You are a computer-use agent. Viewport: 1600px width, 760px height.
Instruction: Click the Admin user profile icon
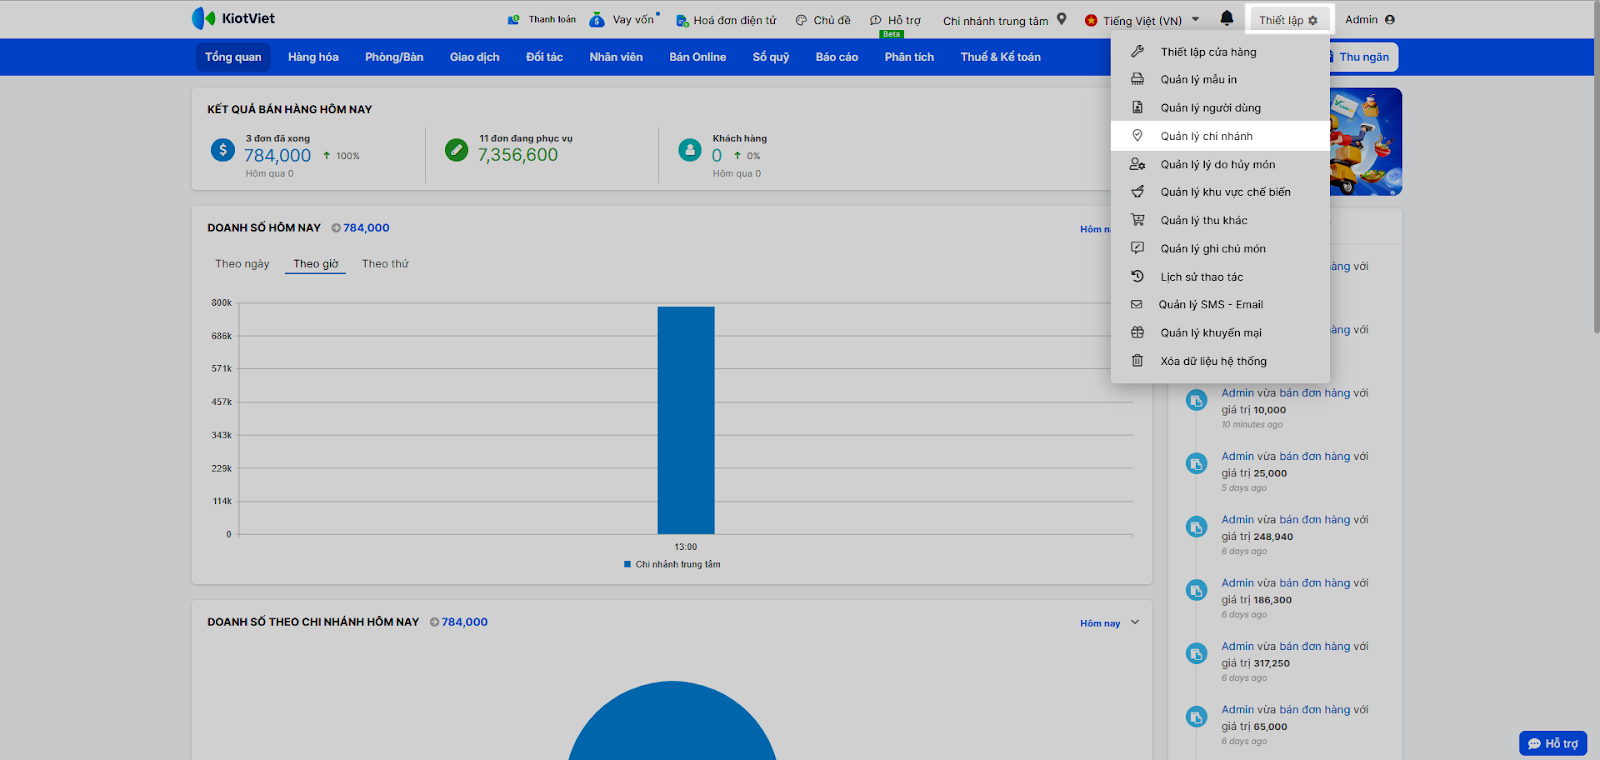(1390, 19)
